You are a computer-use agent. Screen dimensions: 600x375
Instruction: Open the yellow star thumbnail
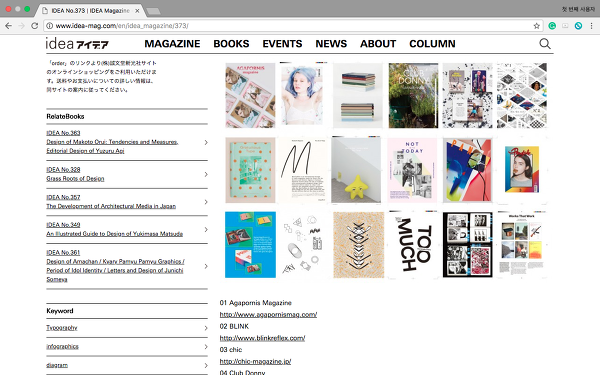(356, 170)
